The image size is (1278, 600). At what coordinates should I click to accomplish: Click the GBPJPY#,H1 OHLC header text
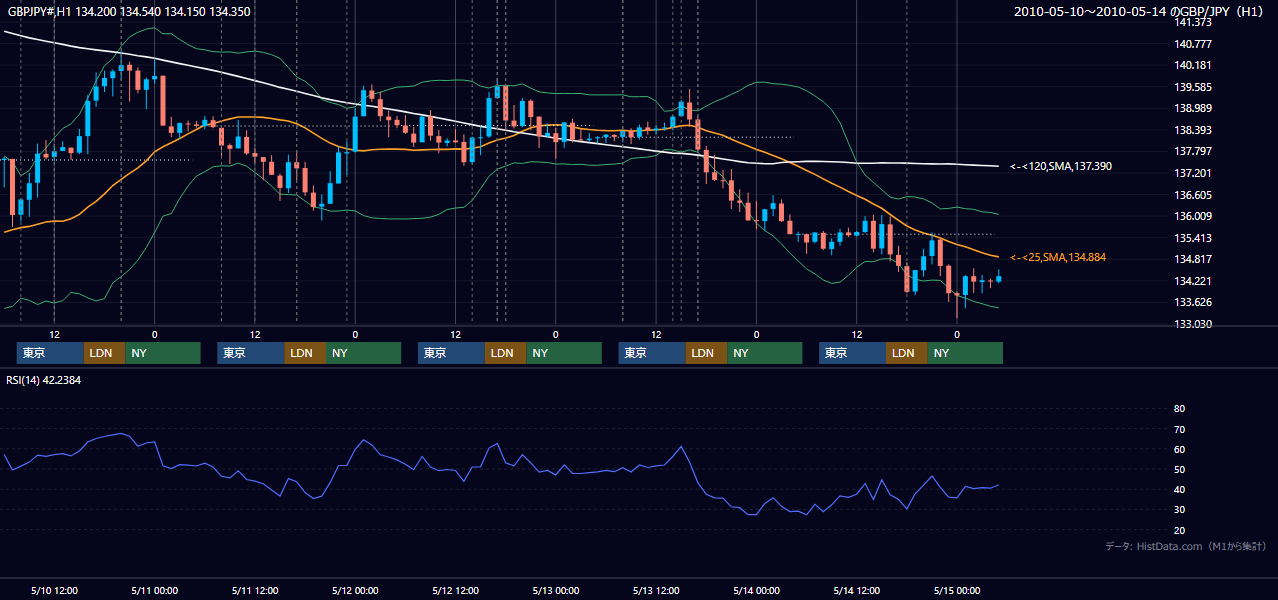coord(129,12)
